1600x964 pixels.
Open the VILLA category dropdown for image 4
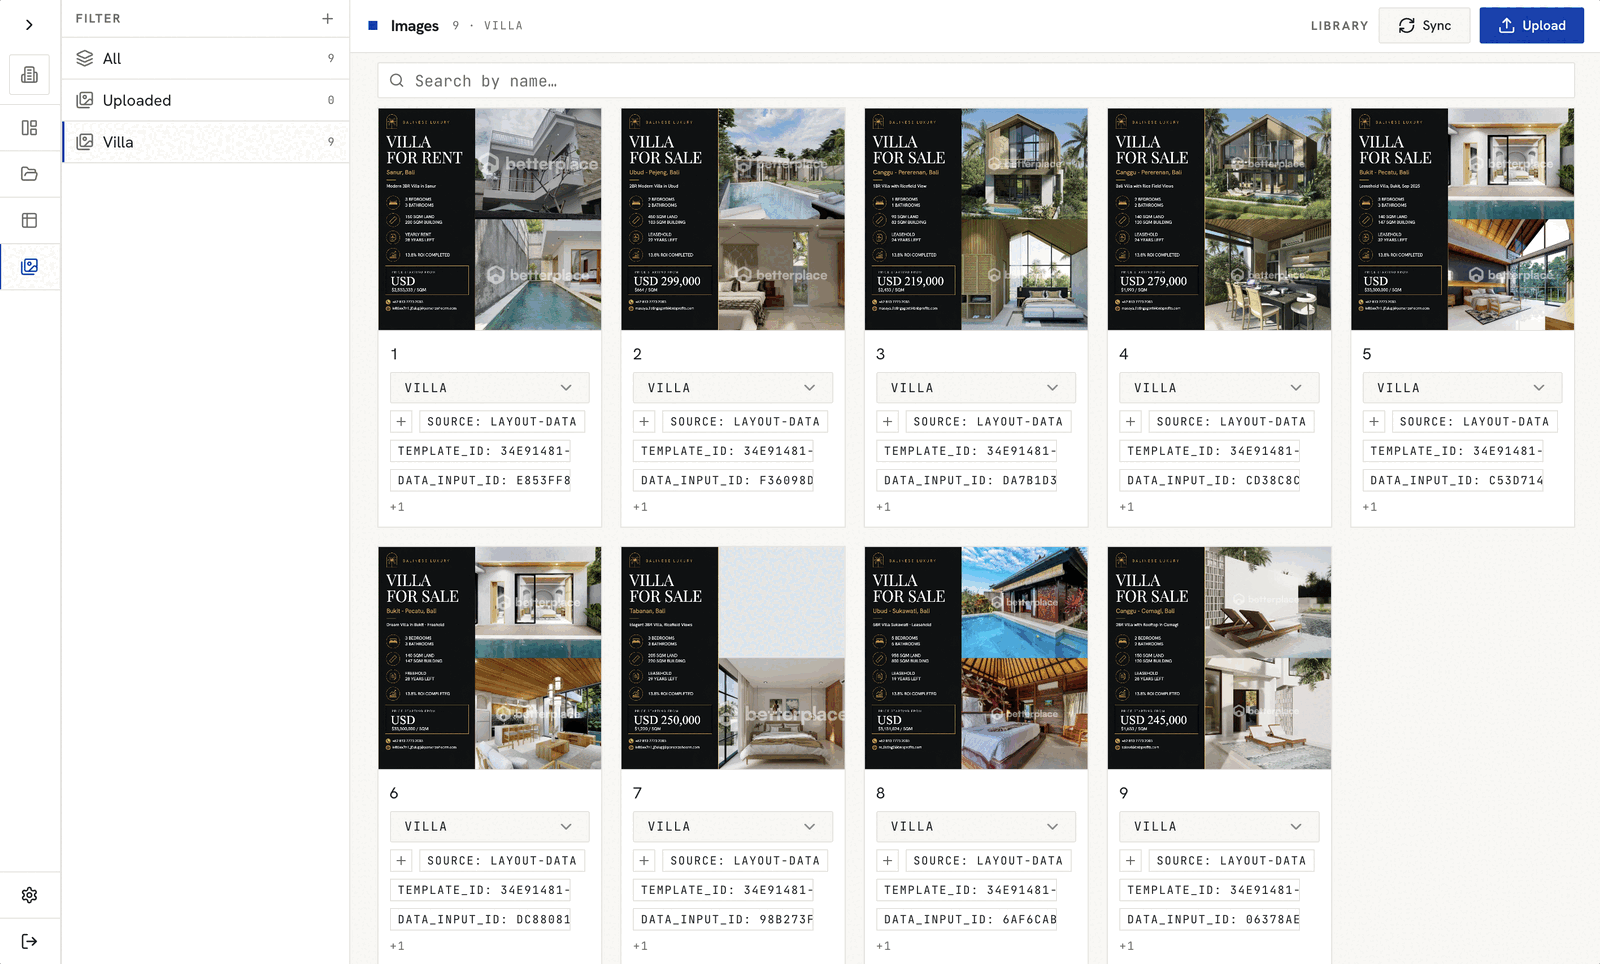pos(1218,388)
